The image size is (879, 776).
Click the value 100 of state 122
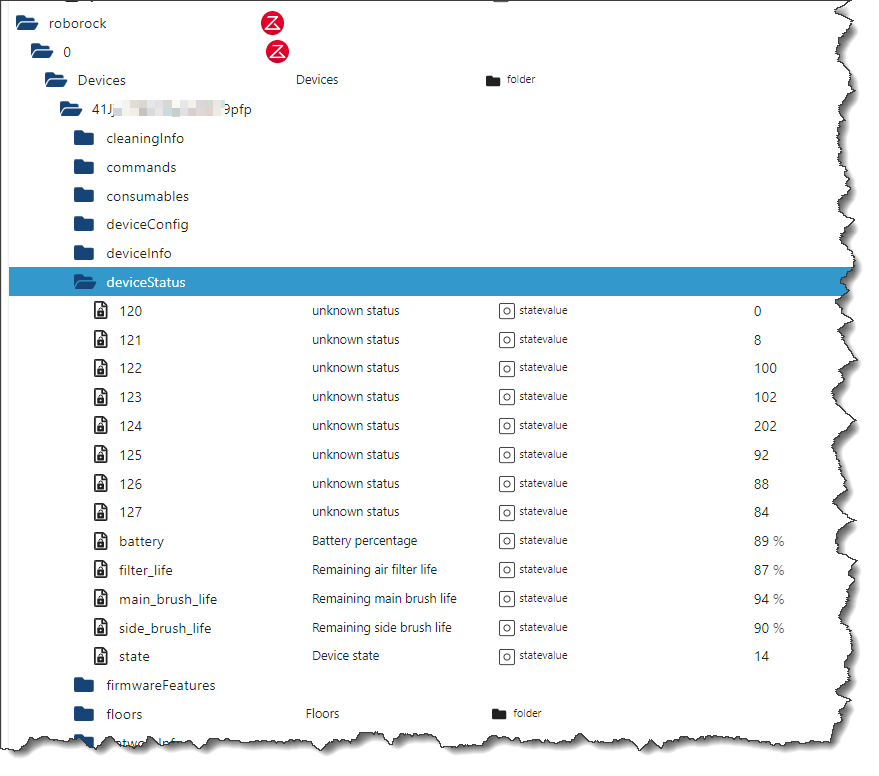tap(765, 368)
